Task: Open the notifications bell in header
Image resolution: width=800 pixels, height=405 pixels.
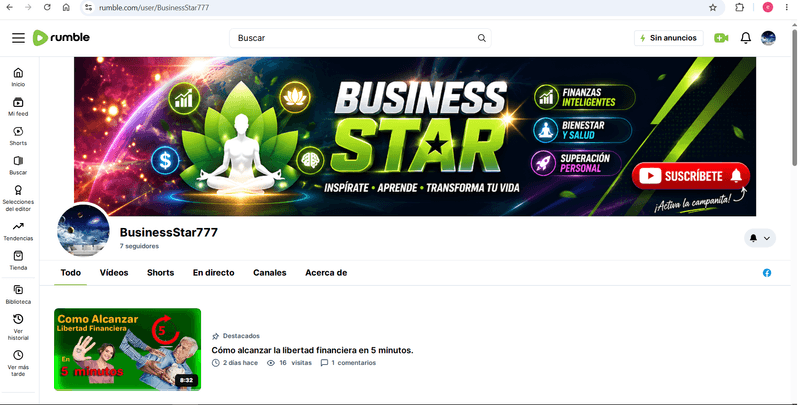Action: tap(745, 38)
